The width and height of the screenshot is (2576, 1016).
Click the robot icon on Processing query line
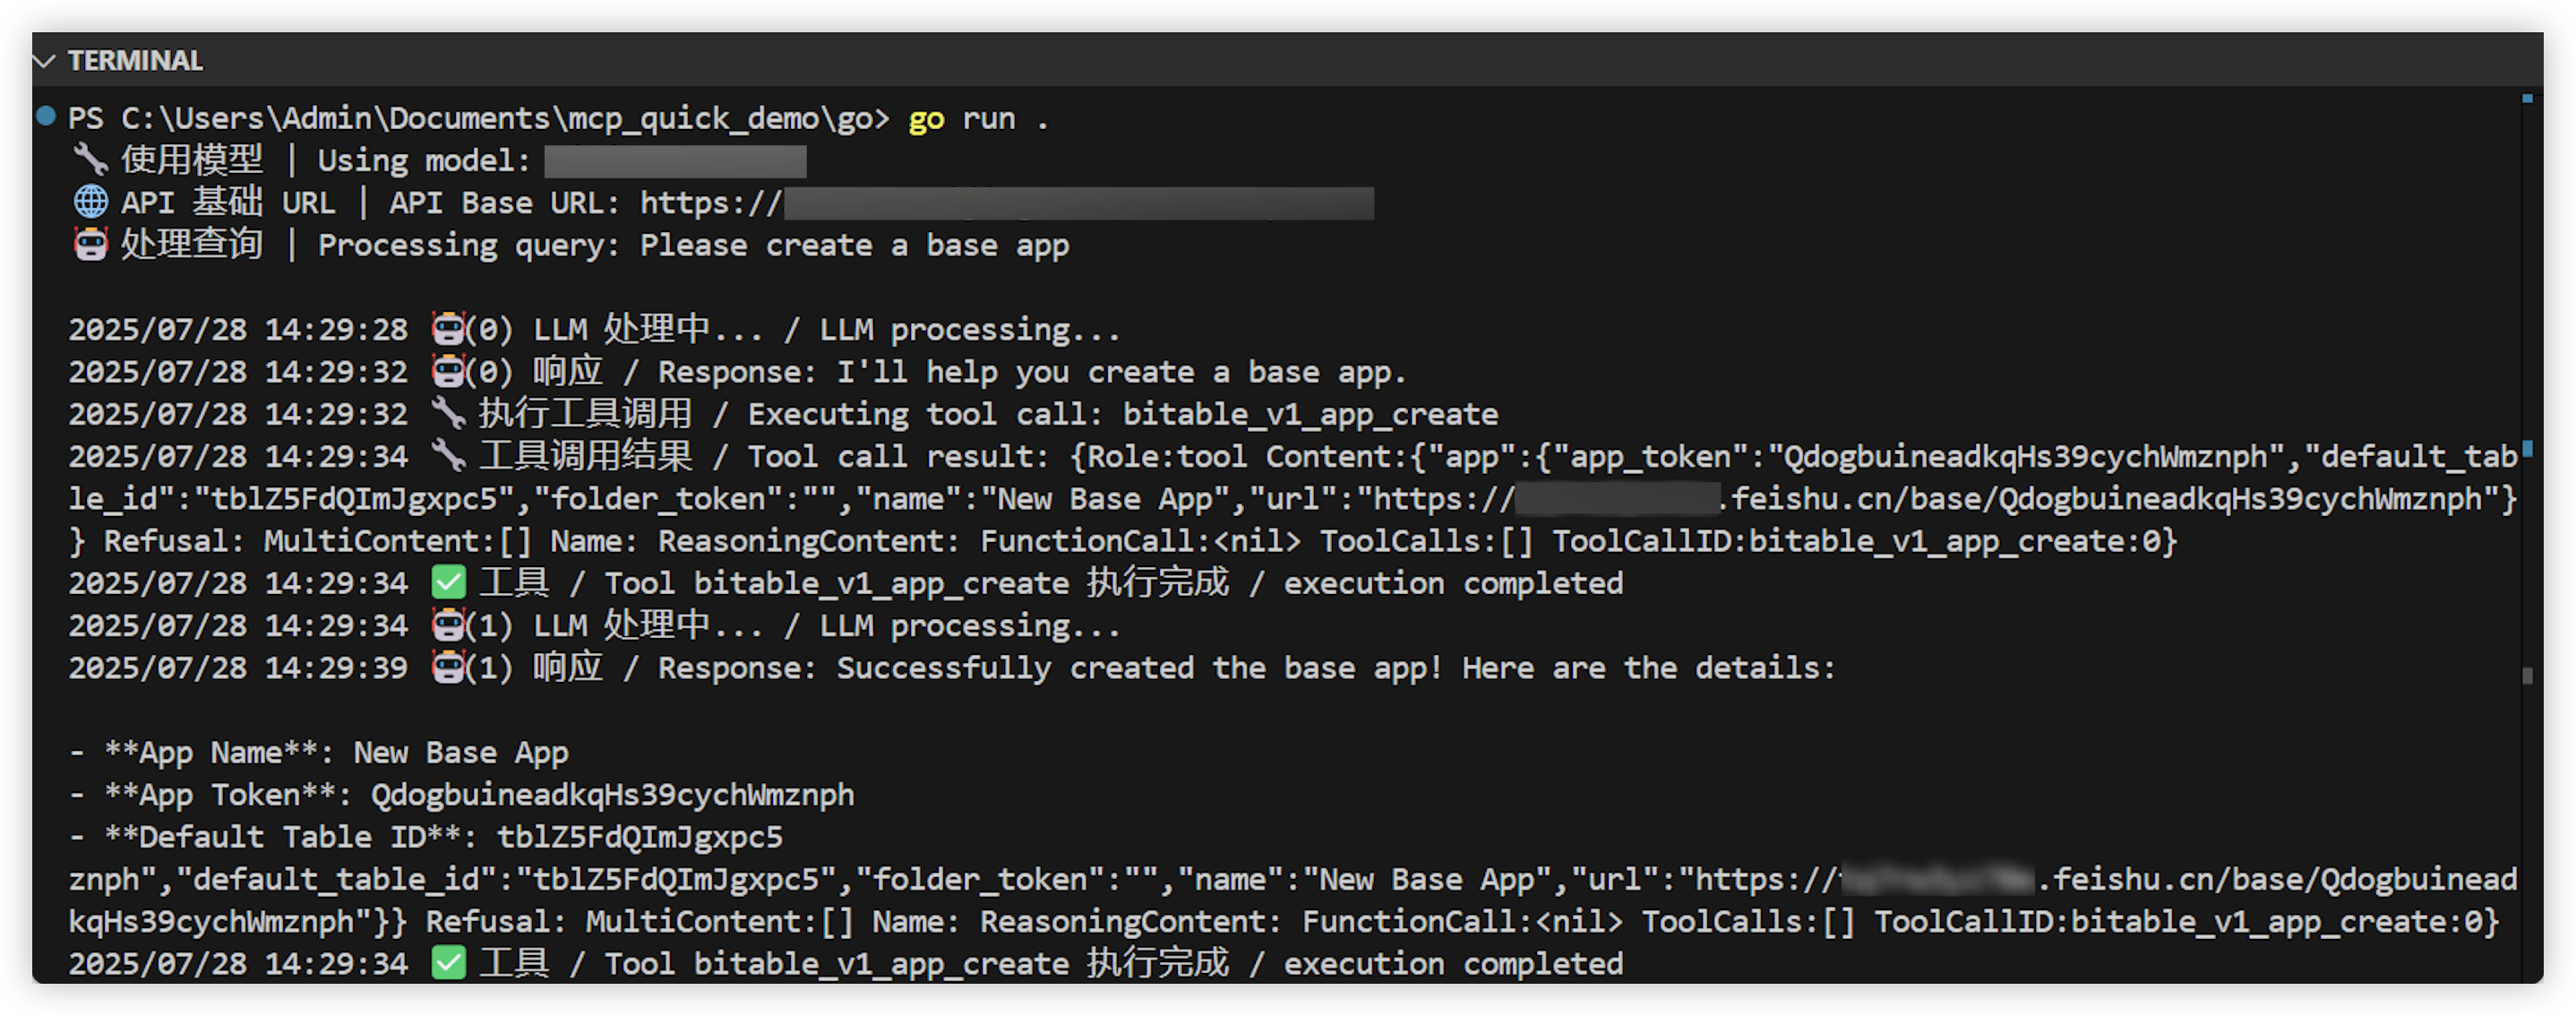pos(90,244)
